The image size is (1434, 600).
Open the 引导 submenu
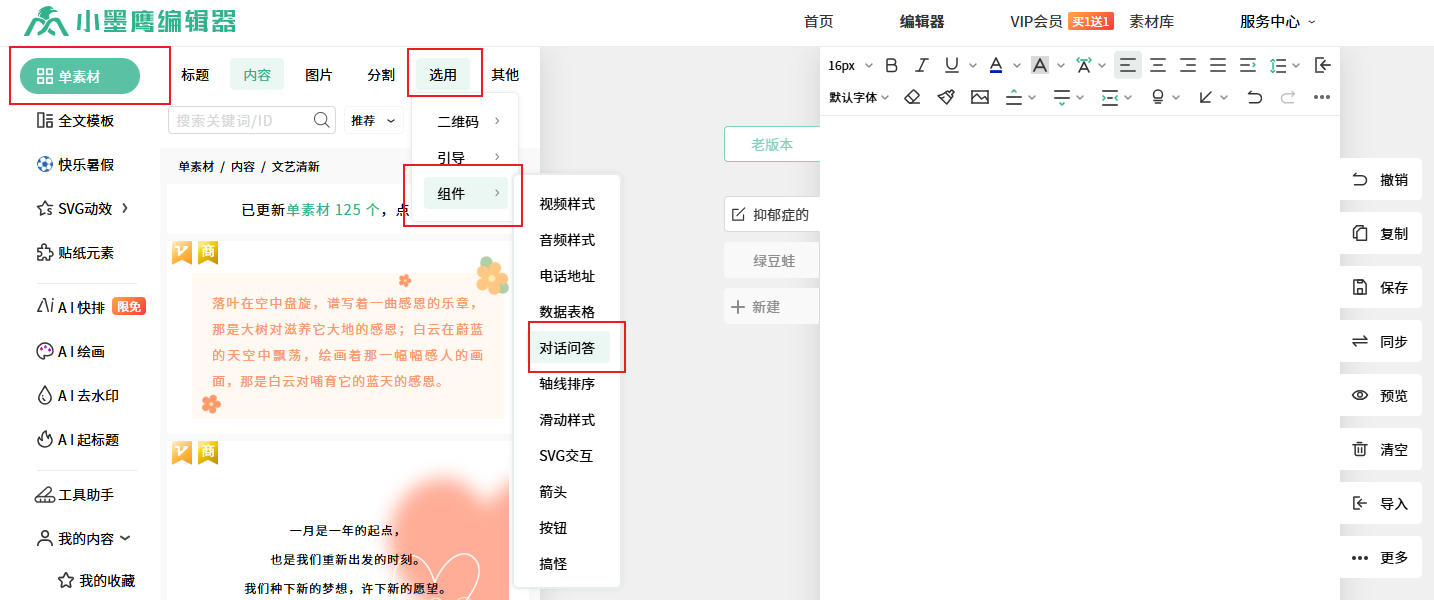click(x=467, y=157)
